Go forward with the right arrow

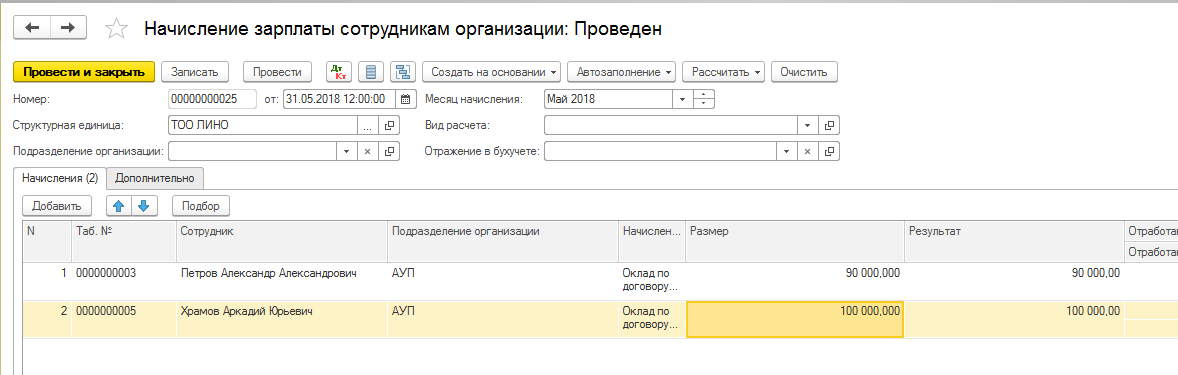pyautogui.click(x=68, y=28)
